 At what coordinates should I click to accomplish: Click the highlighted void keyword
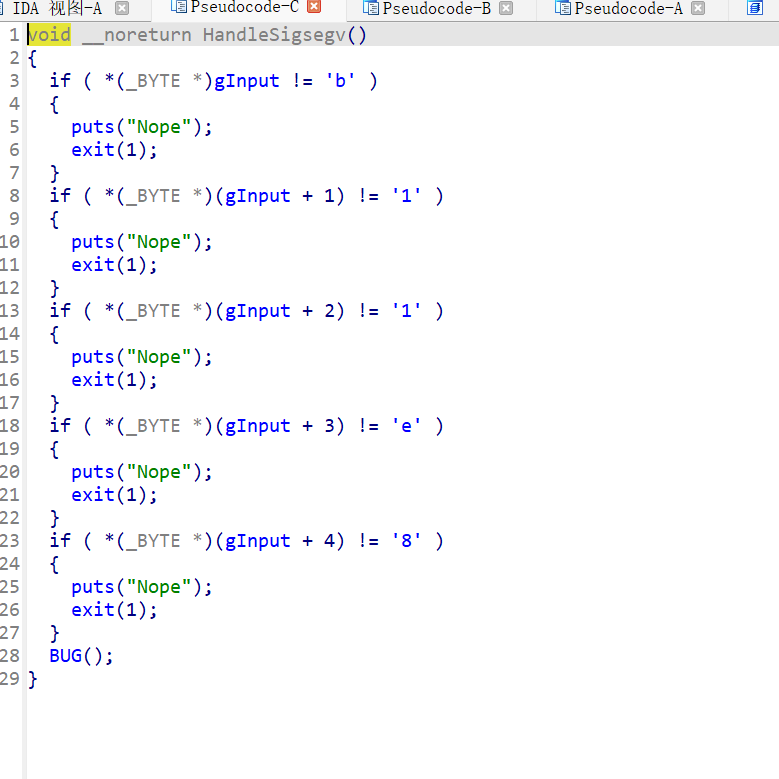pos(49,35)
